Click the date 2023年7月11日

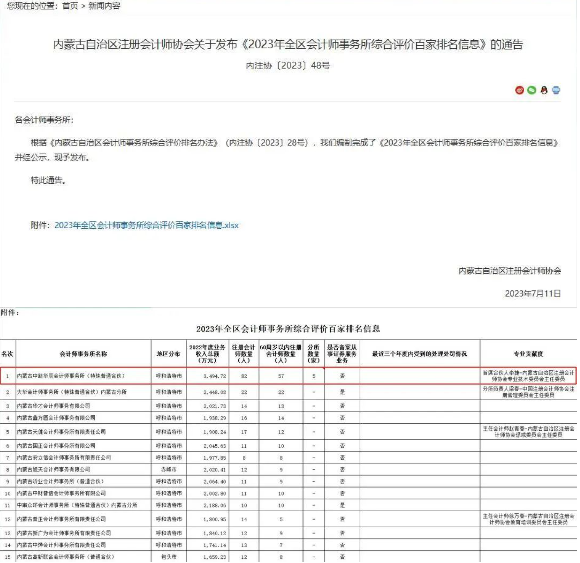click(533, 293)
